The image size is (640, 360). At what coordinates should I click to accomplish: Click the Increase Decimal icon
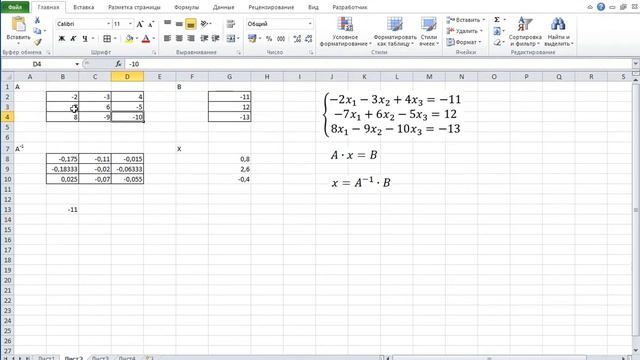(297, 39)
